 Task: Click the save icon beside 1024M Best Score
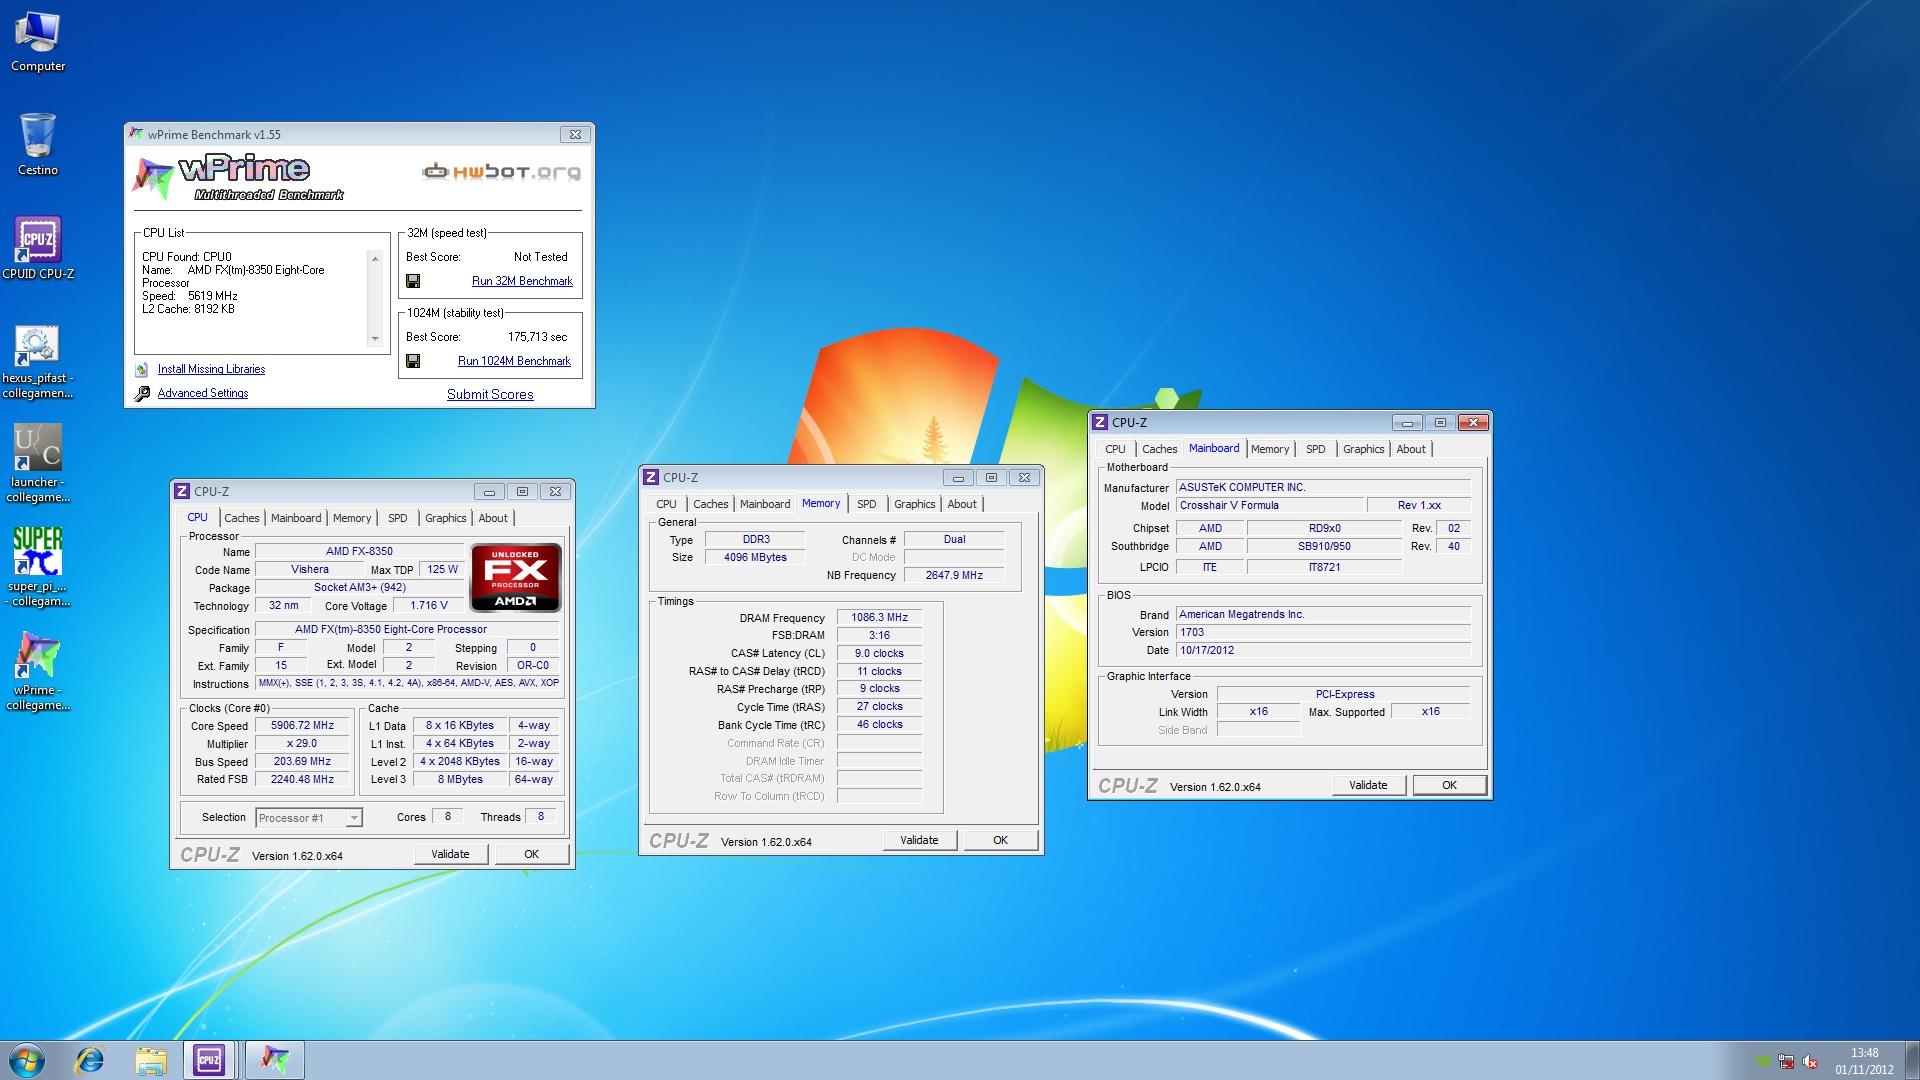pyautogui.click(x=413, y=361)
